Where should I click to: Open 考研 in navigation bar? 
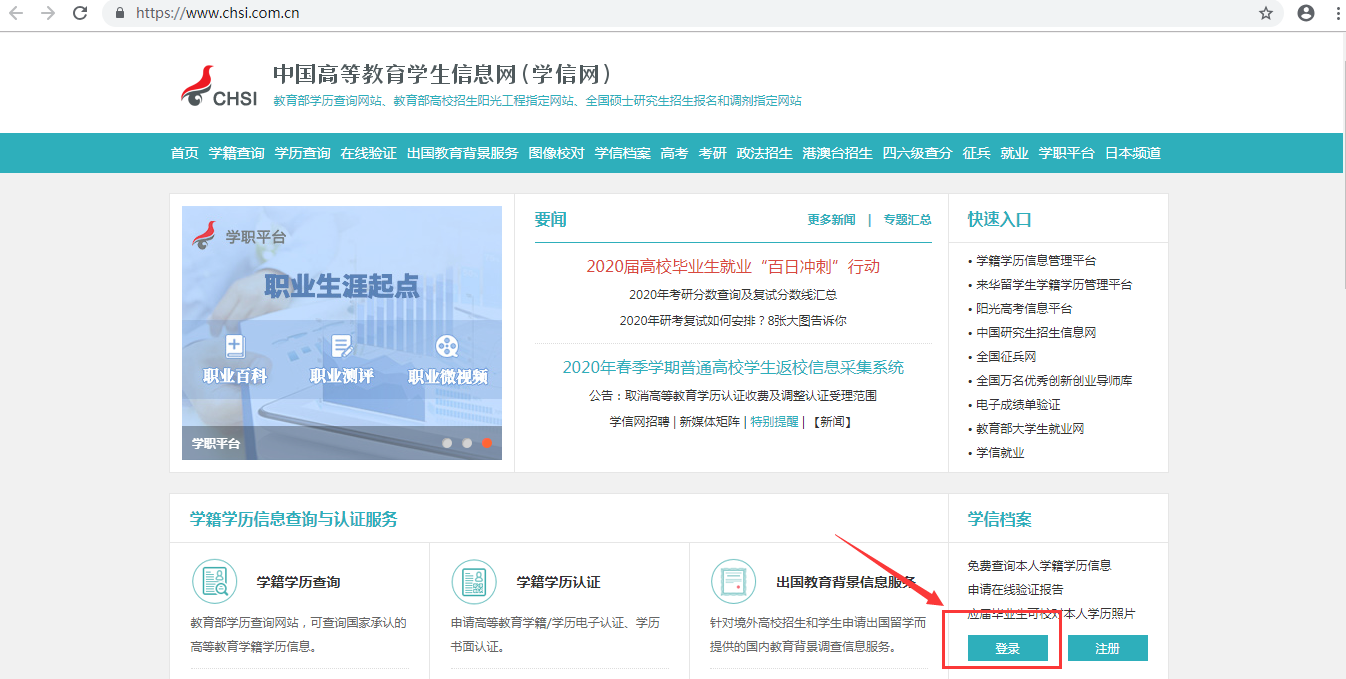pyautogui.click(x=712, y=153)
